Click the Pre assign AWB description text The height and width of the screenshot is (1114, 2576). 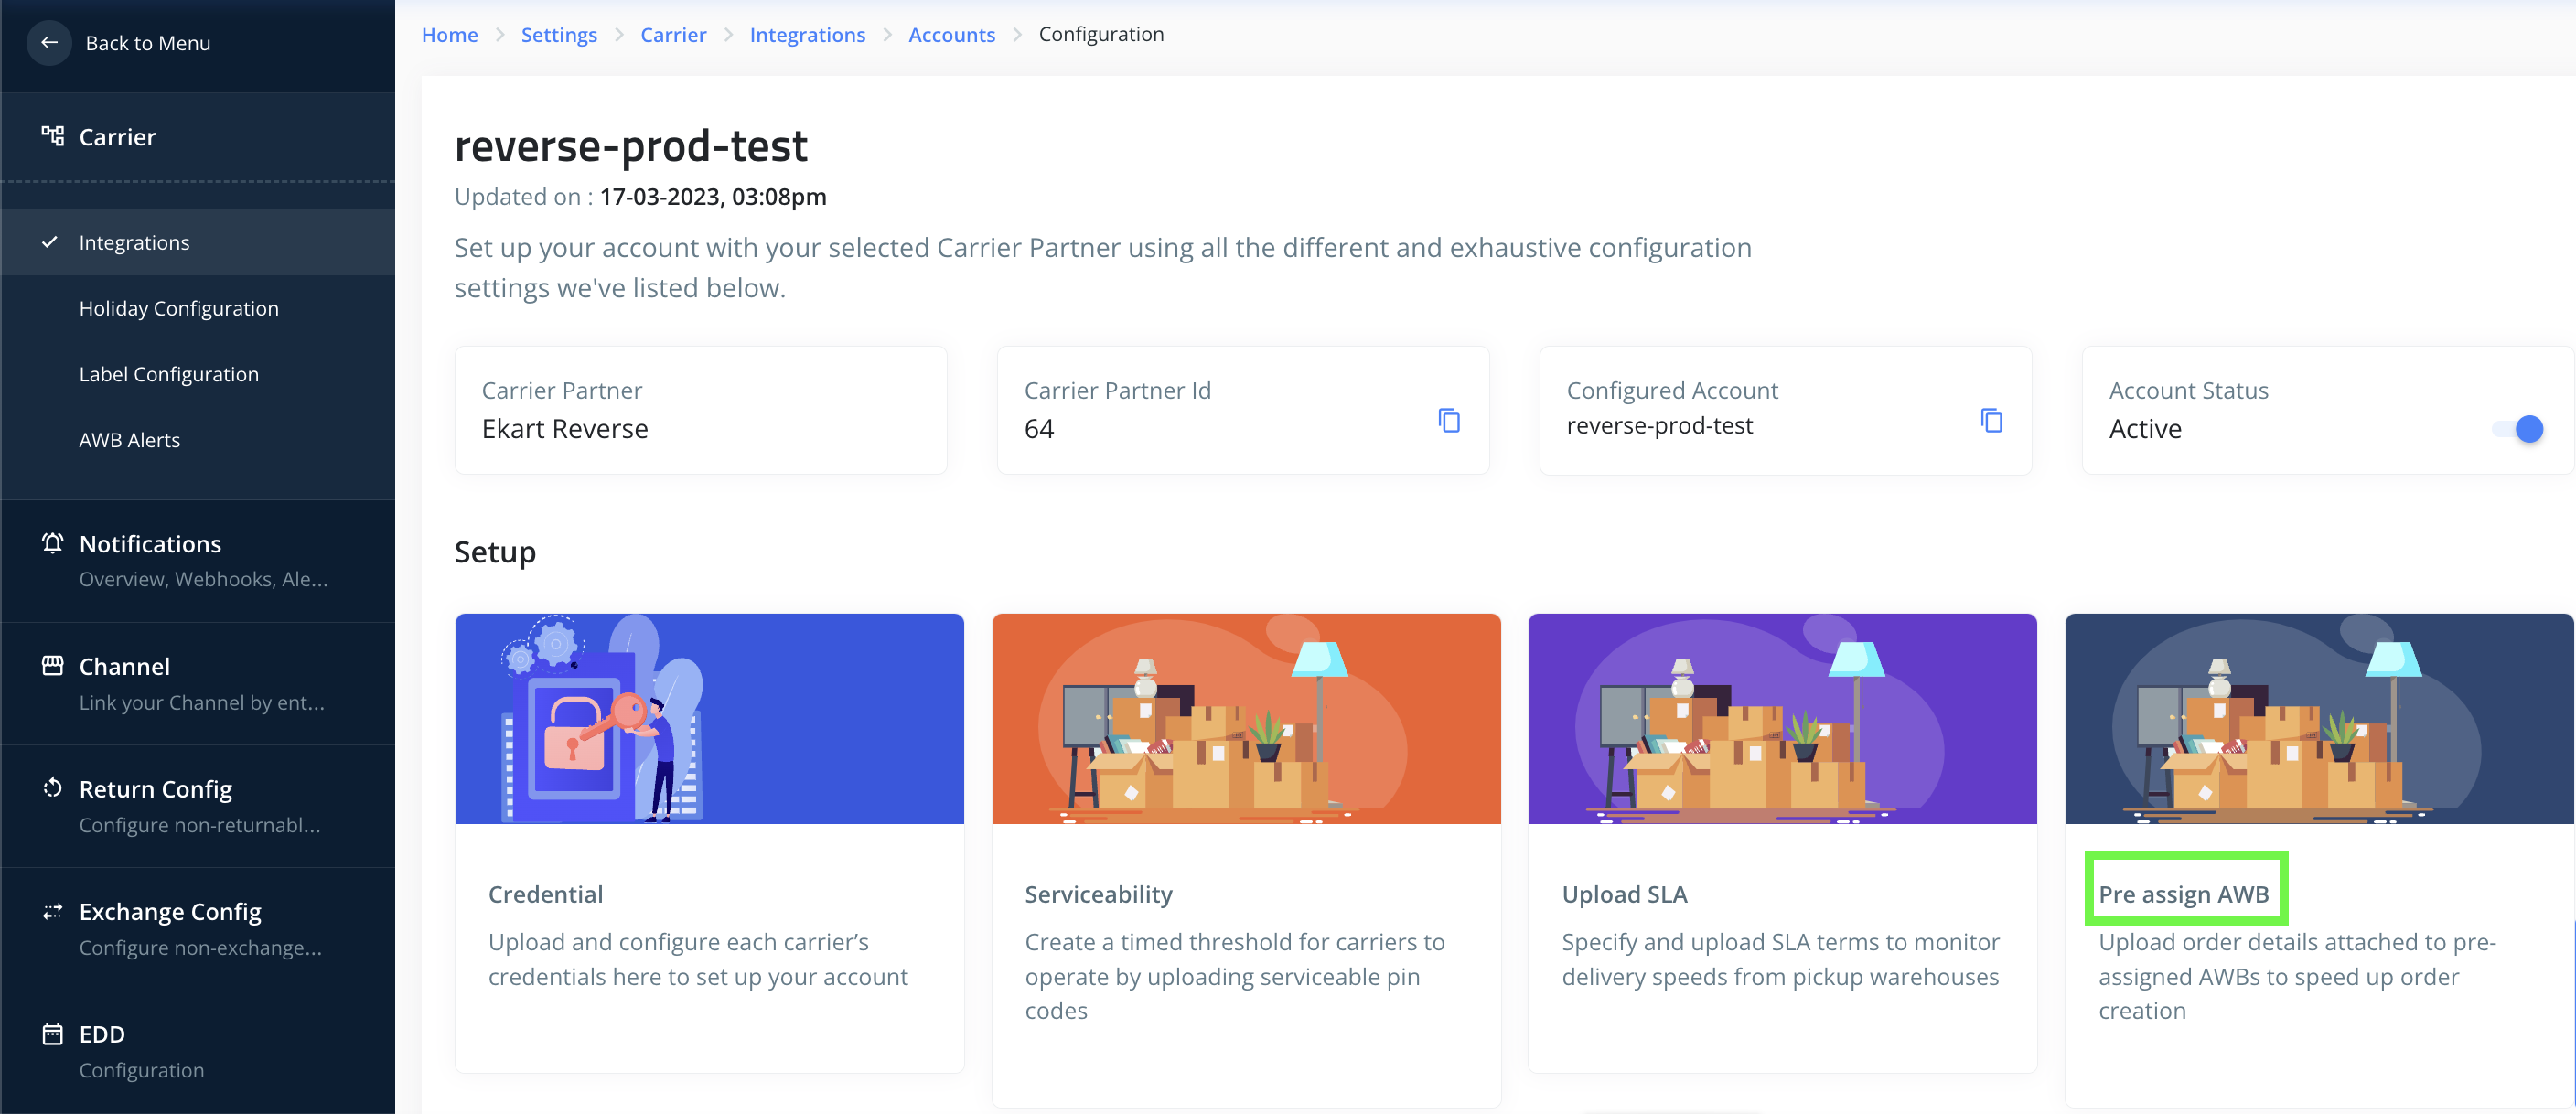2297,976
